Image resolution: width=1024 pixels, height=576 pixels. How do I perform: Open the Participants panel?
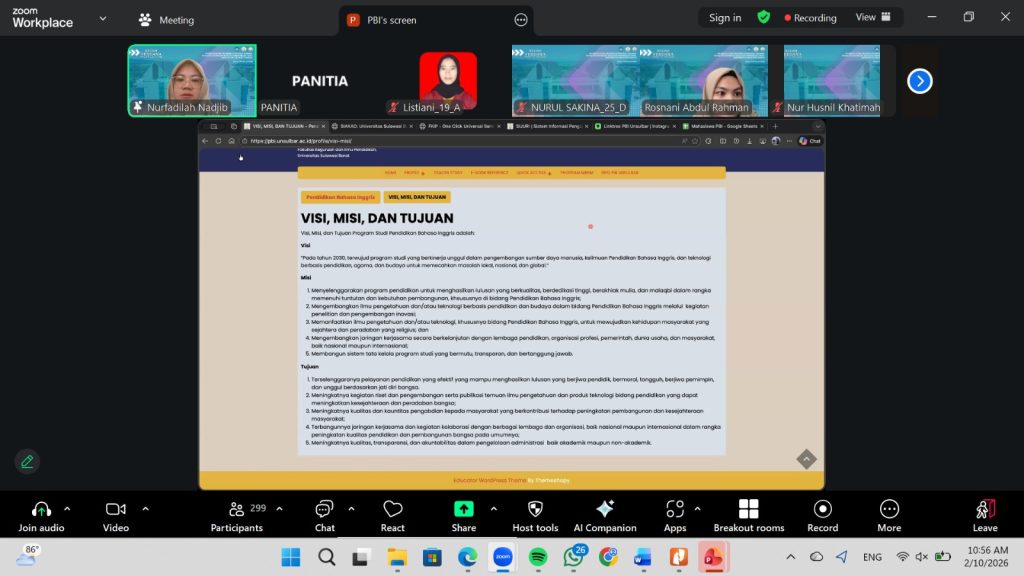pyautogui.click(x=237, y=515)
